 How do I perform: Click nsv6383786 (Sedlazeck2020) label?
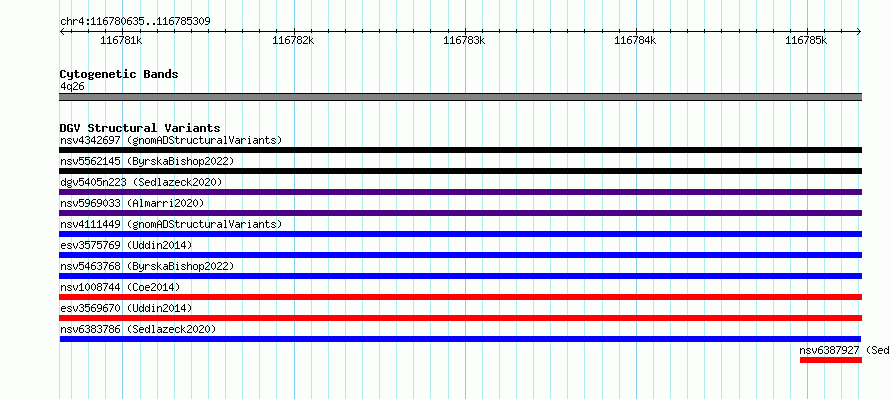pyautogui.click(x=138, y=329)
